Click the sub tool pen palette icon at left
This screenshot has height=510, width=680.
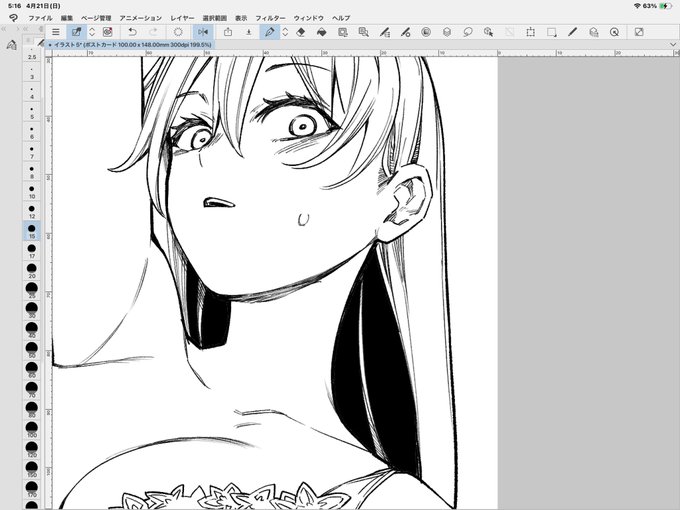(x=11, y=45)
